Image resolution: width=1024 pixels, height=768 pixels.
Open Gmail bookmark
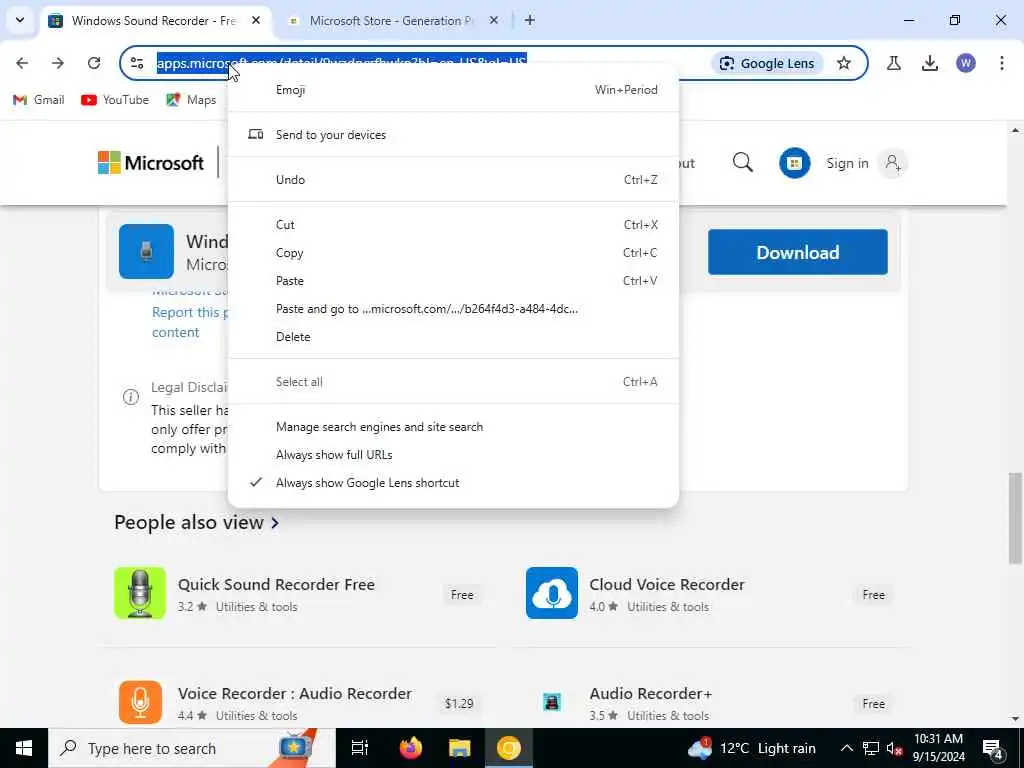(x=39, y=100)
